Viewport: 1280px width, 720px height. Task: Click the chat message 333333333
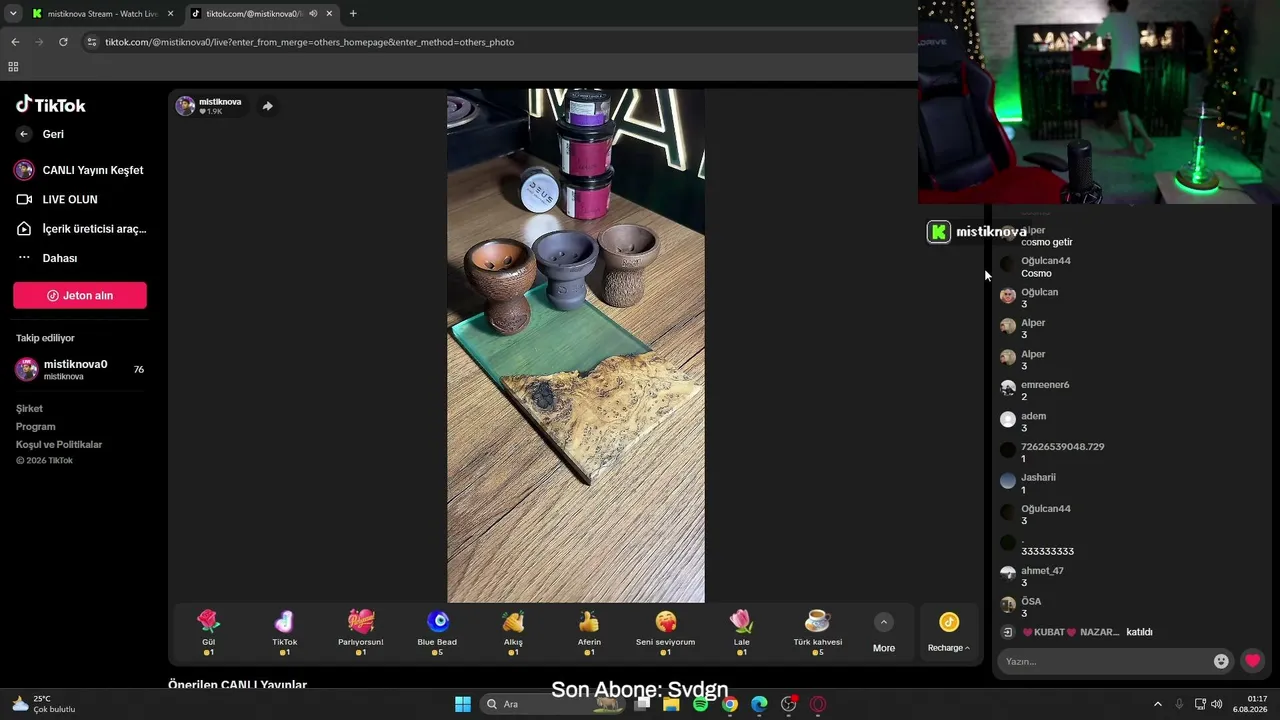coord(1047,552)
